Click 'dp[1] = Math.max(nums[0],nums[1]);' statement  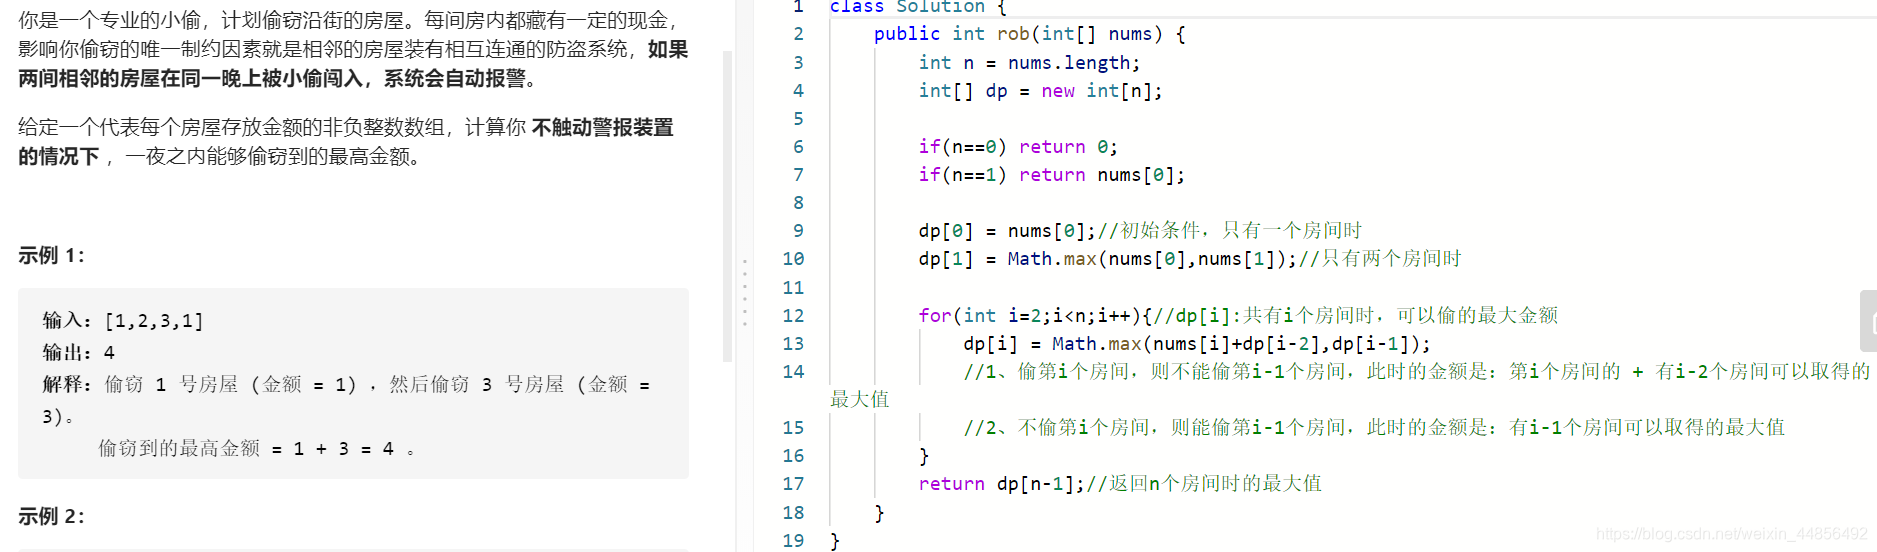point(1108,259)
